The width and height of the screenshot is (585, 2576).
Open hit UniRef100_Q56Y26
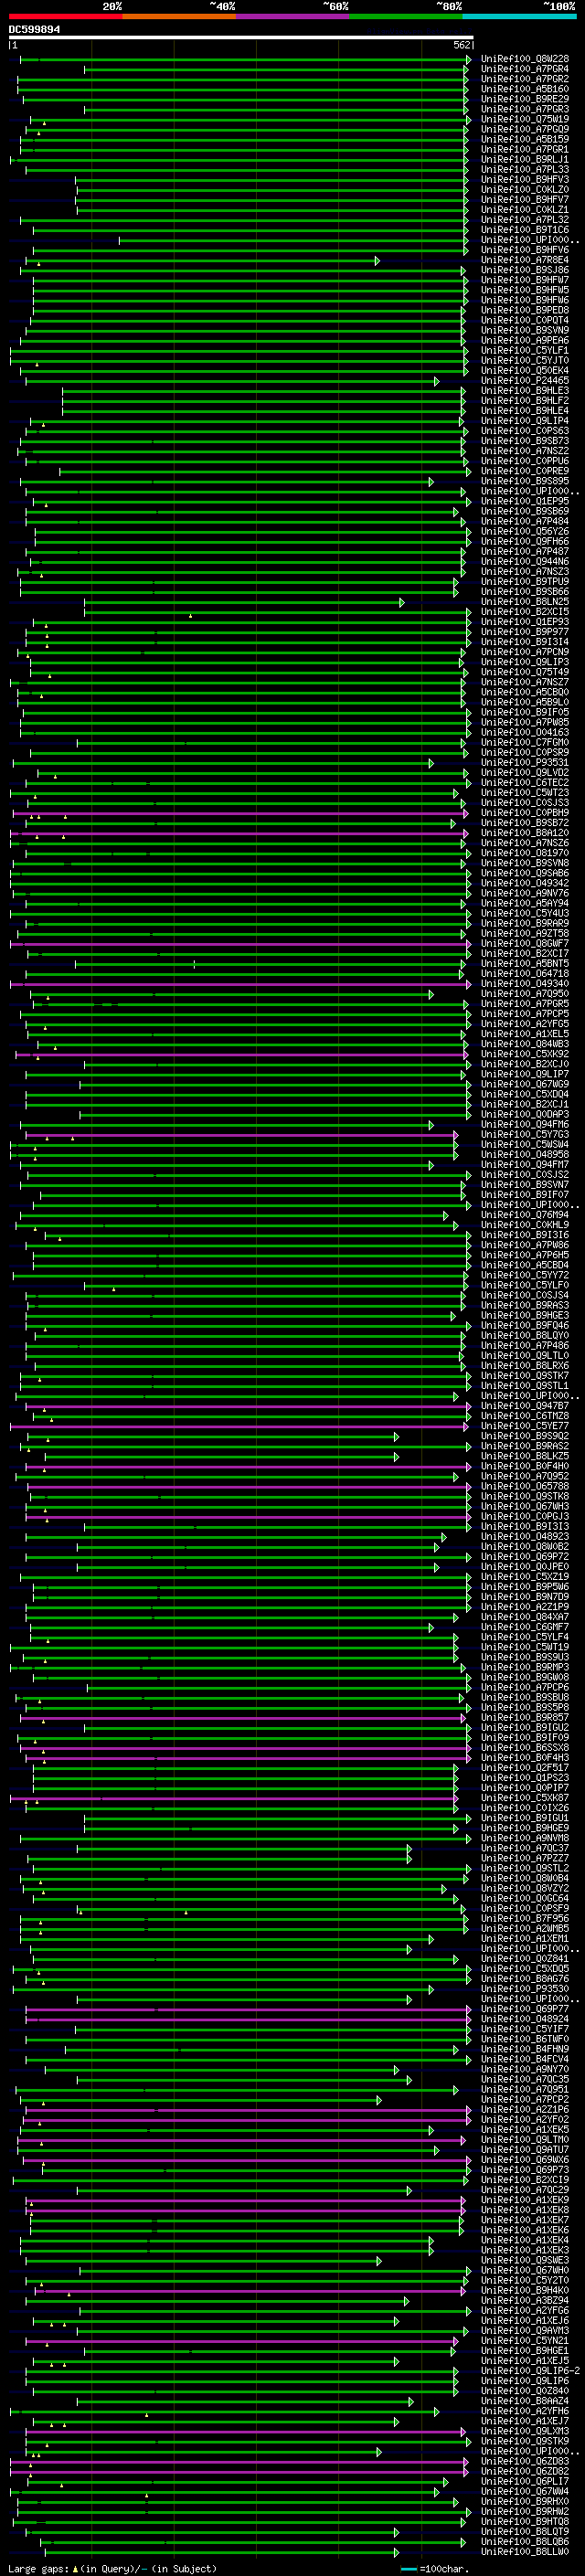tap(525, 531)
